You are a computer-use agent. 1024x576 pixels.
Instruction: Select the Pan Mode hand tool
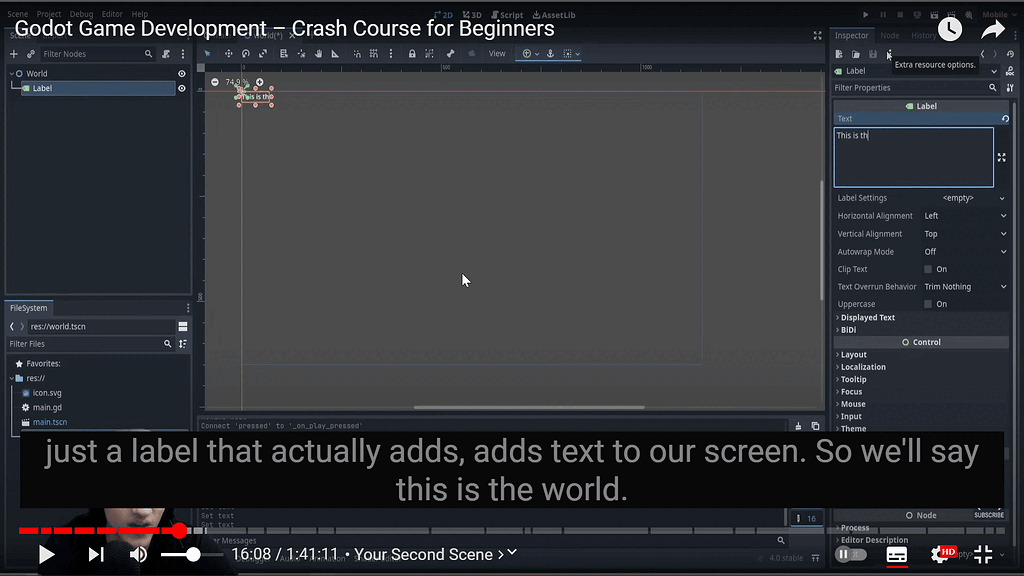(x=319, y=54)
